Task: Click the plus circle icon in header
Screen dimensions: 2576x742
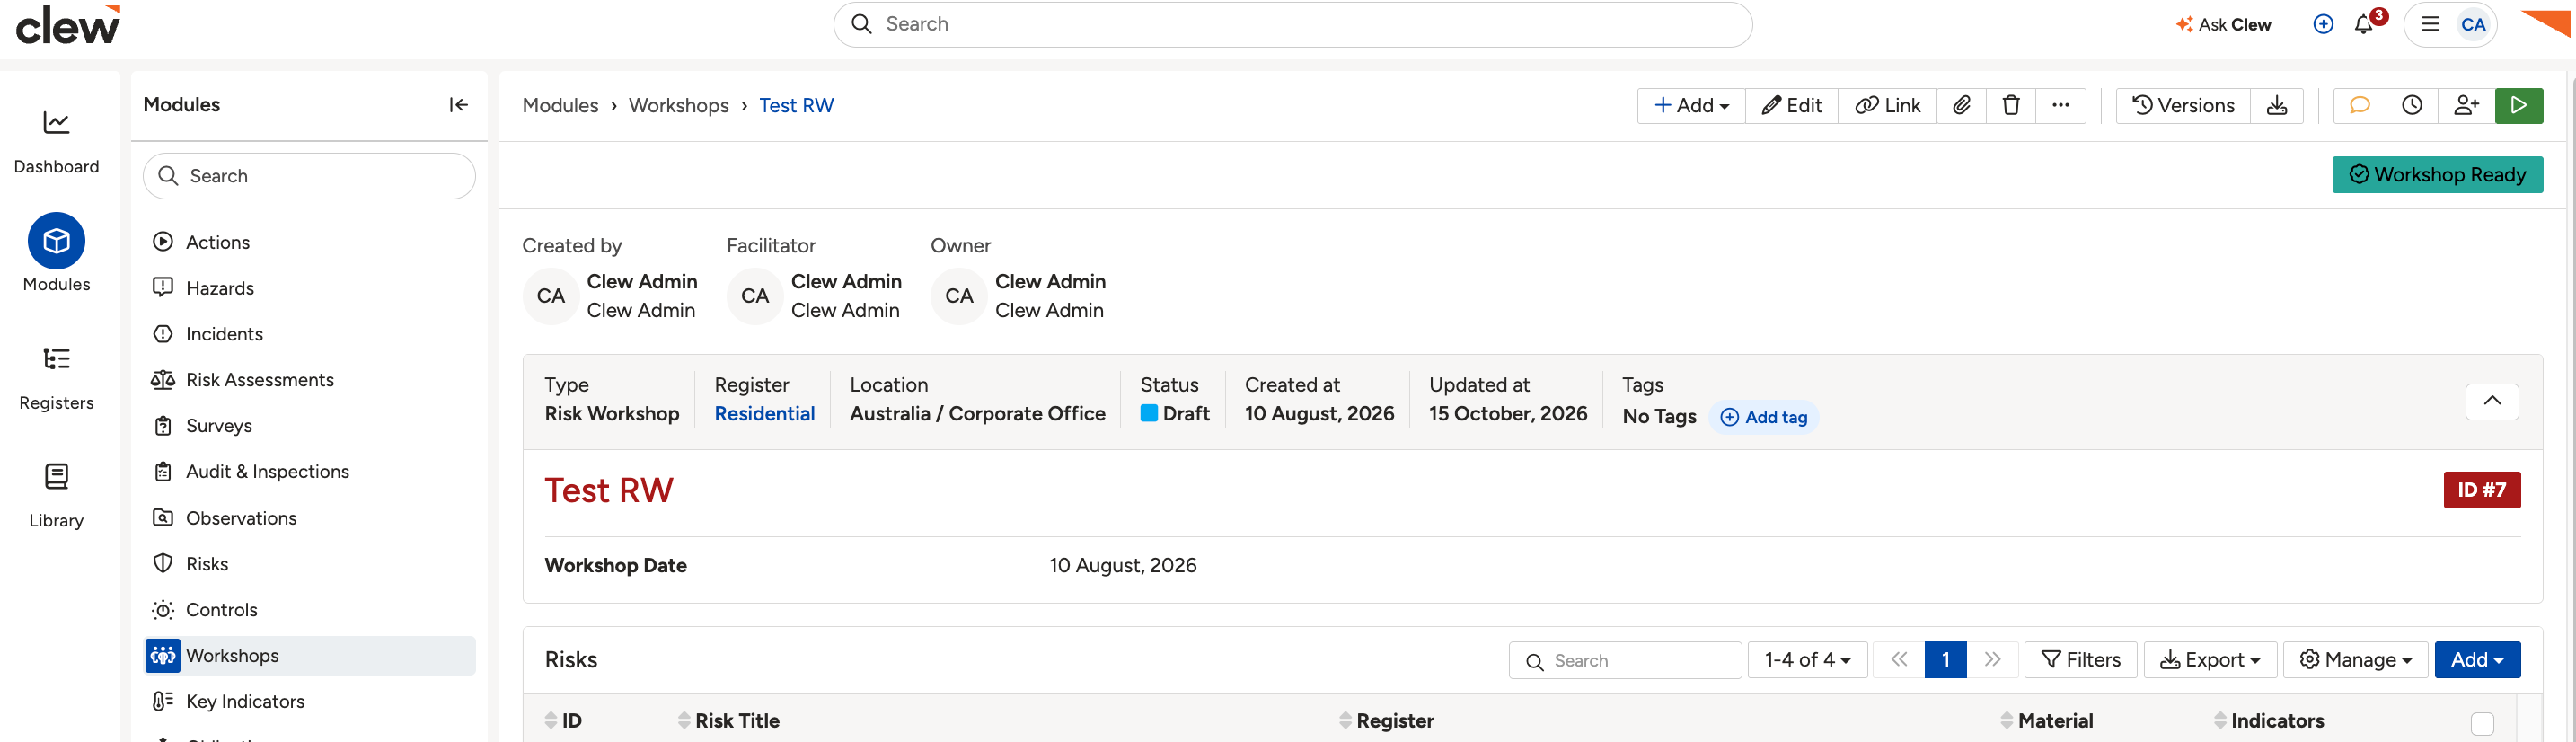Action: pos(2323,24)
